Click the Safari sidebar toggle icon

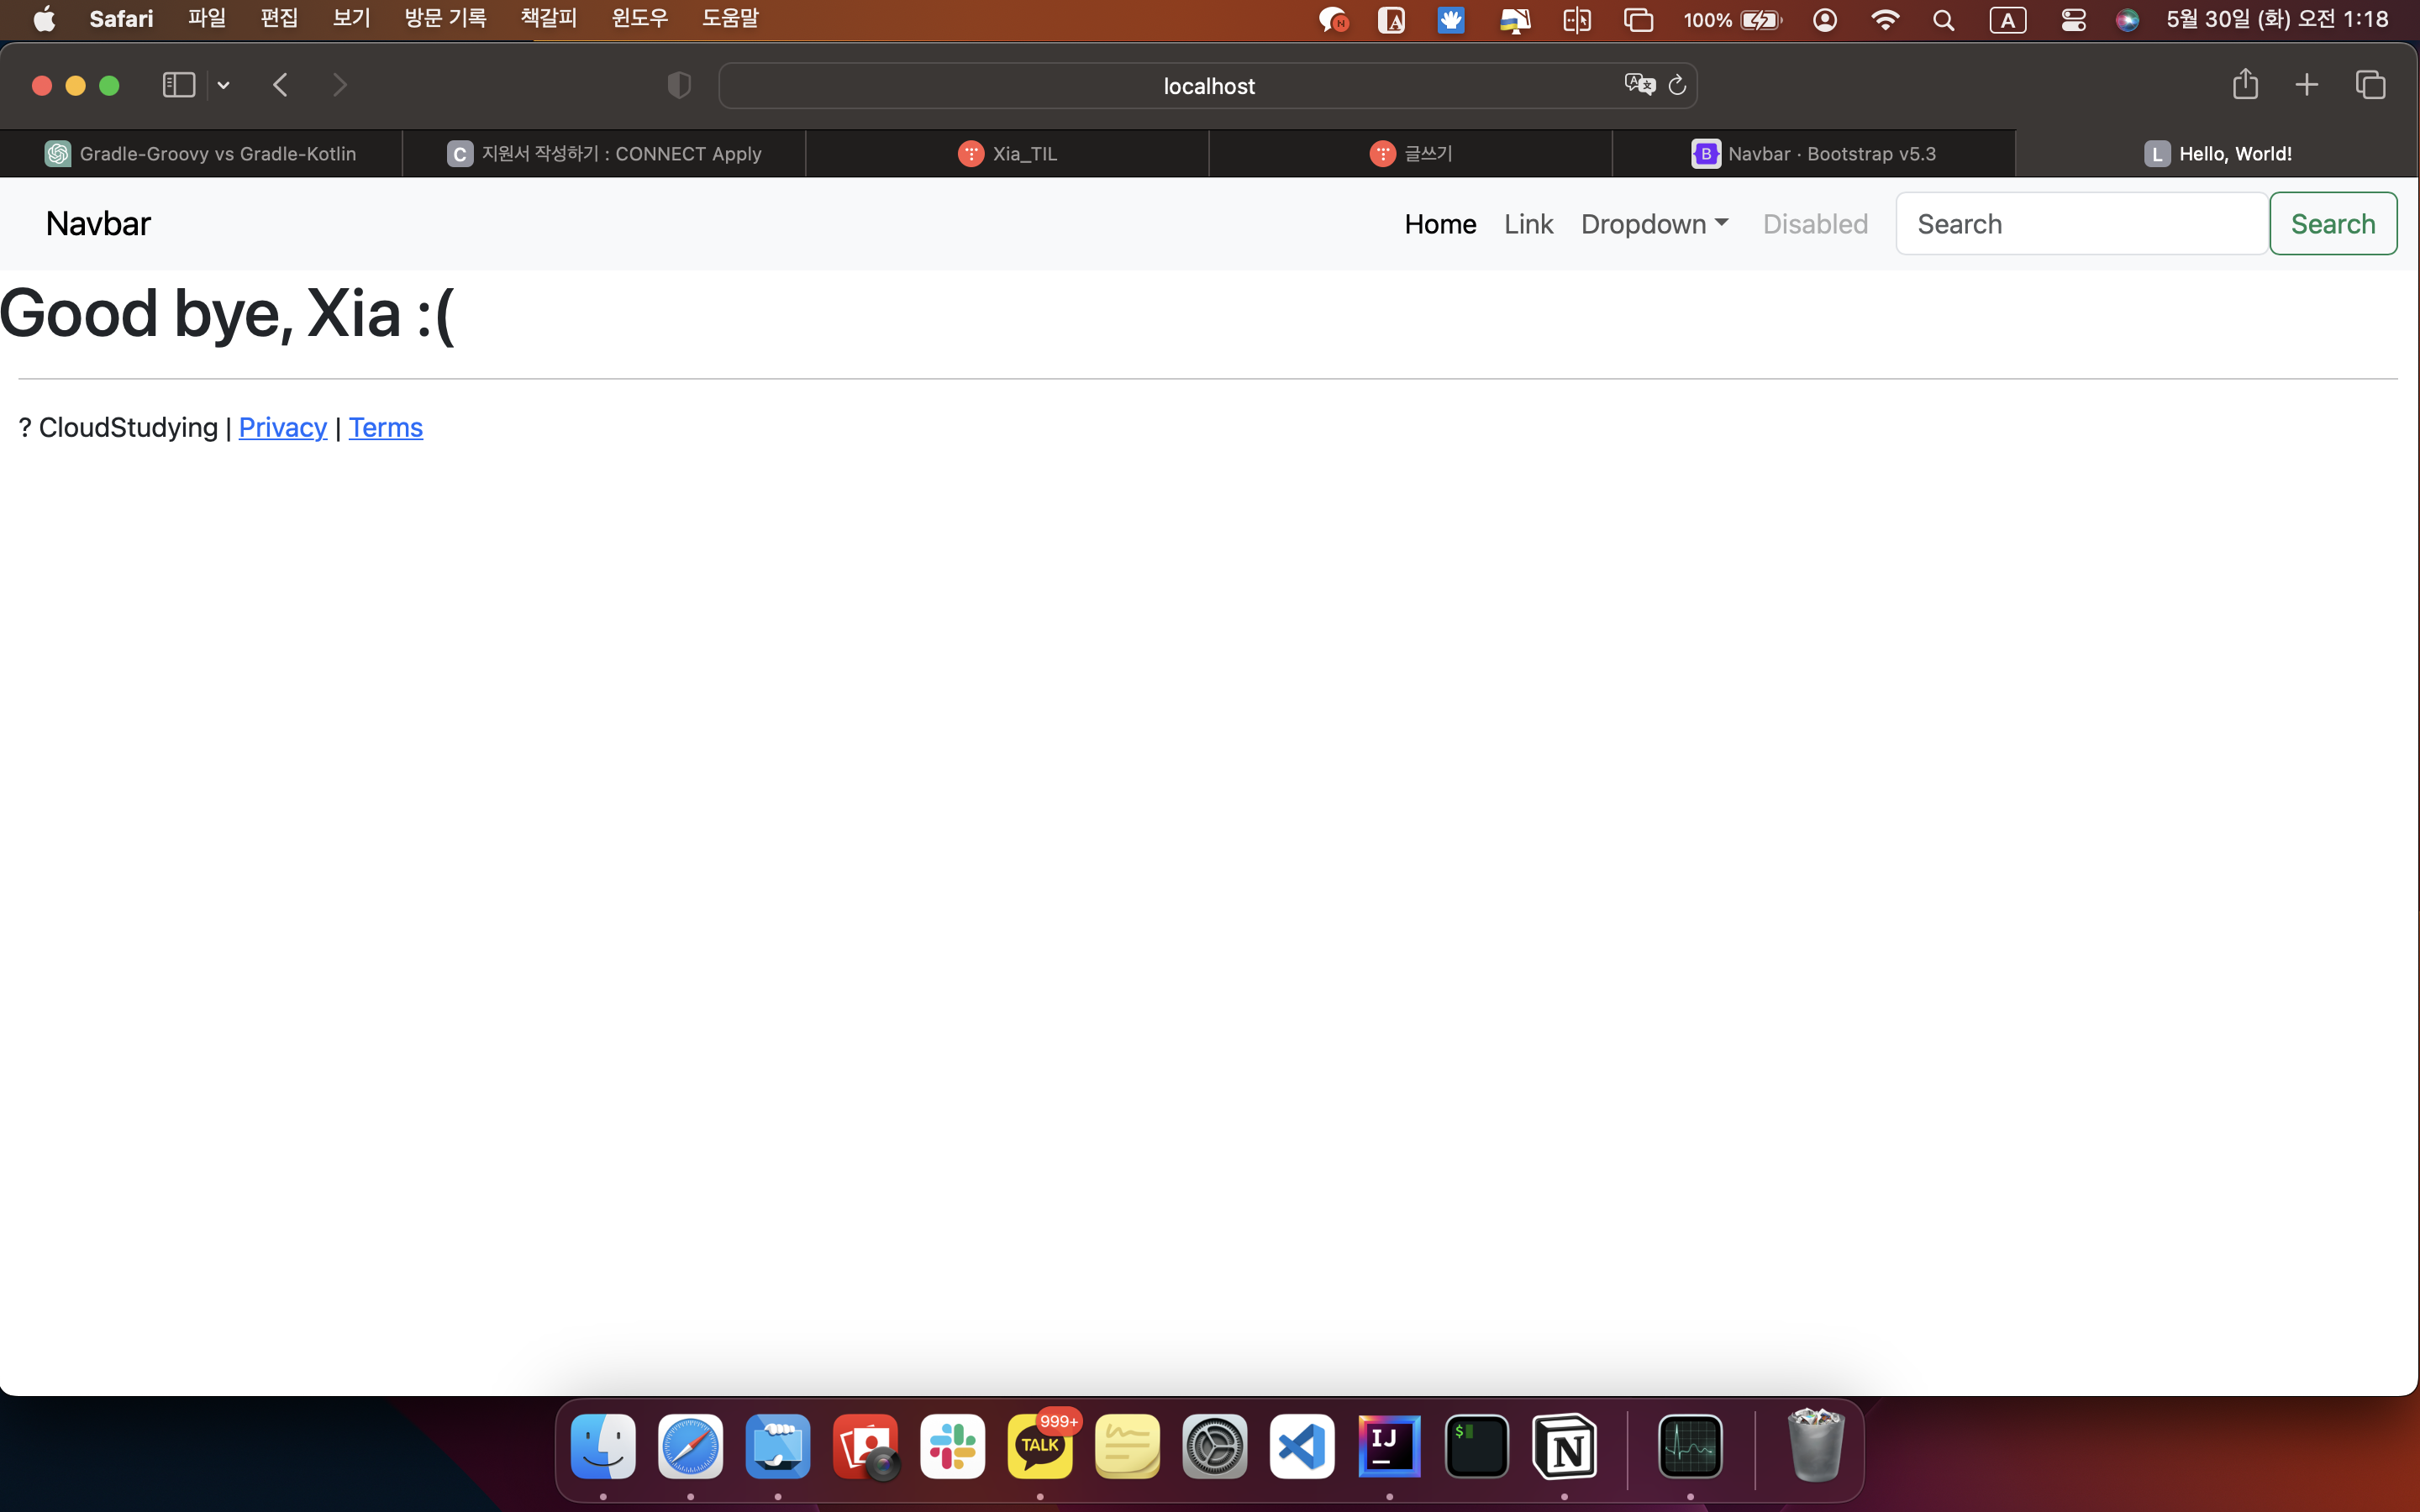178,85
